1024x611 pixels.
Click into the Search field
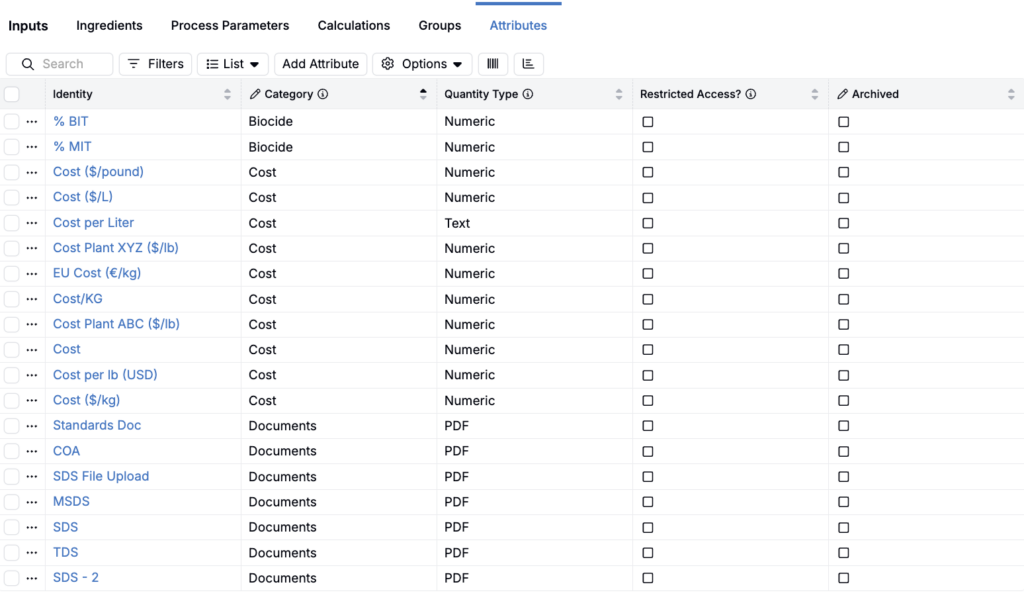click(x=70, y=64)
